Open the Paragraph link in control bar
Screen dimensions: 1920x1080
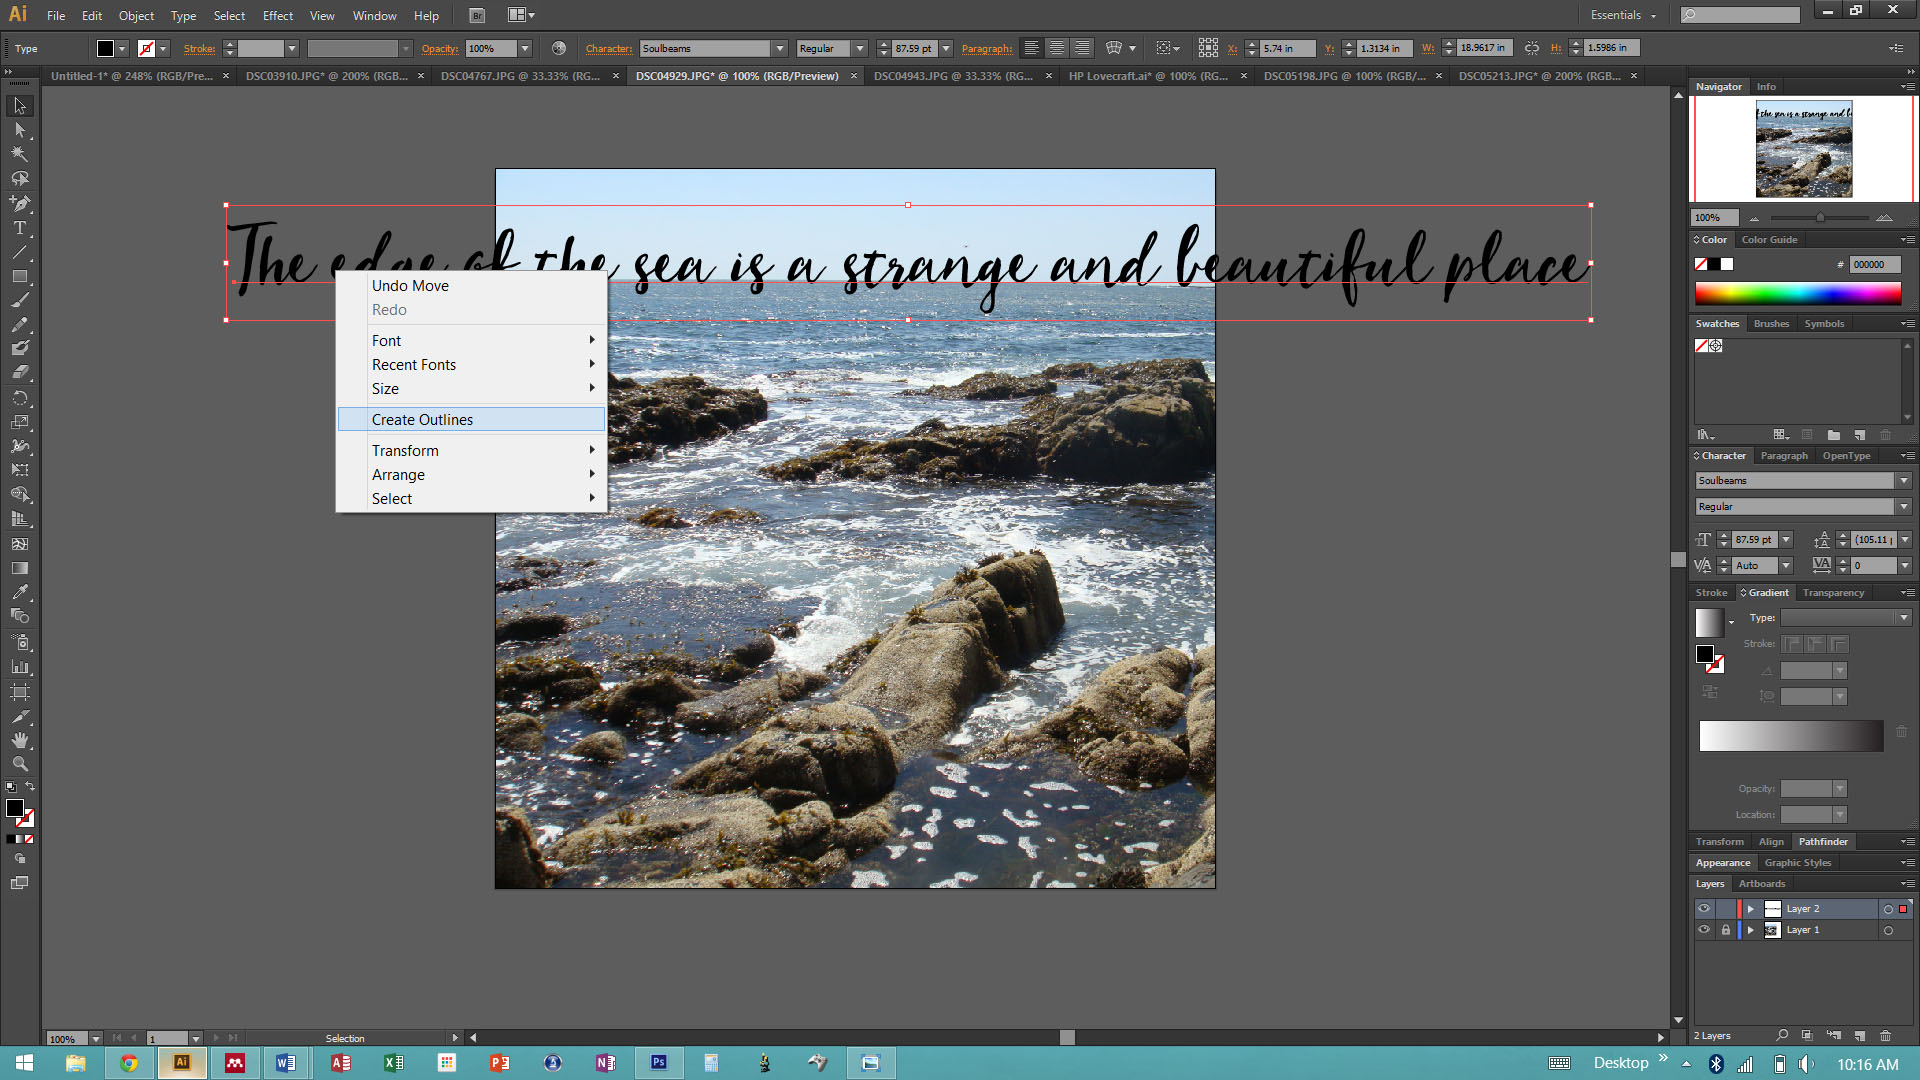986,48
